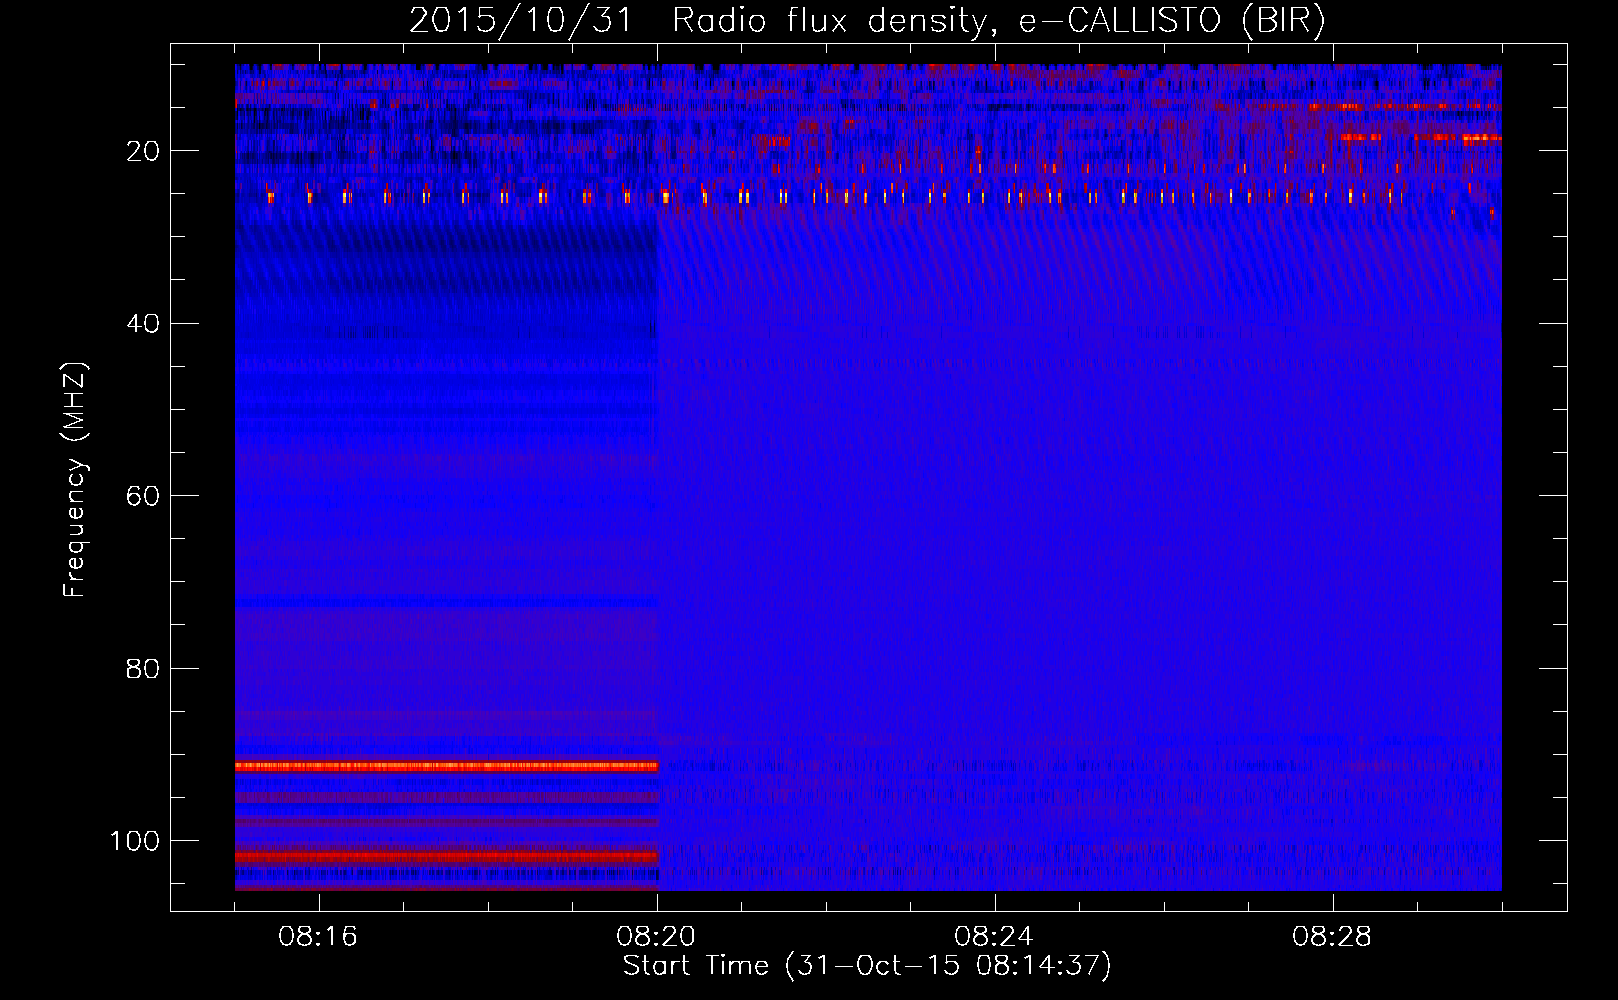This screenshot has width=1618, height=1000.
Task: Click the '40' frequency tick label
Action: pos(143,324)
